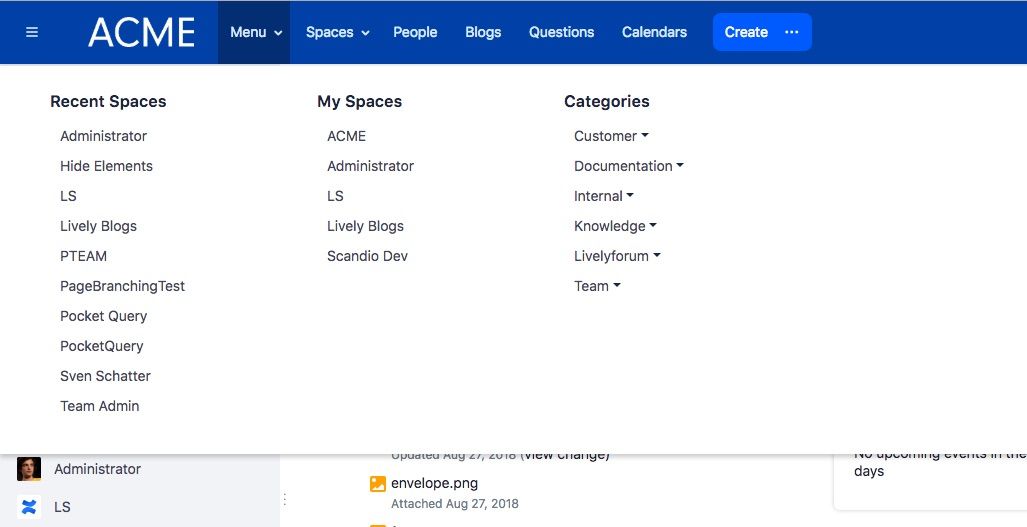The height and width of the screenshot is (527, 1027).
Task: Expand the Customer category
Action: (x=611, y=136)
